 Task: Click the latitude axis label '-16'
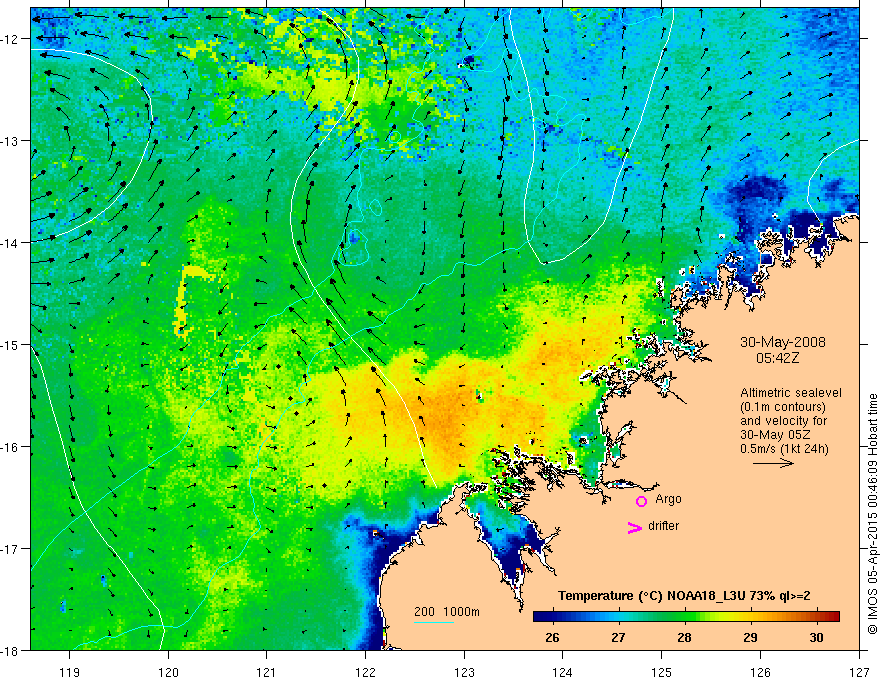[11, 447]
